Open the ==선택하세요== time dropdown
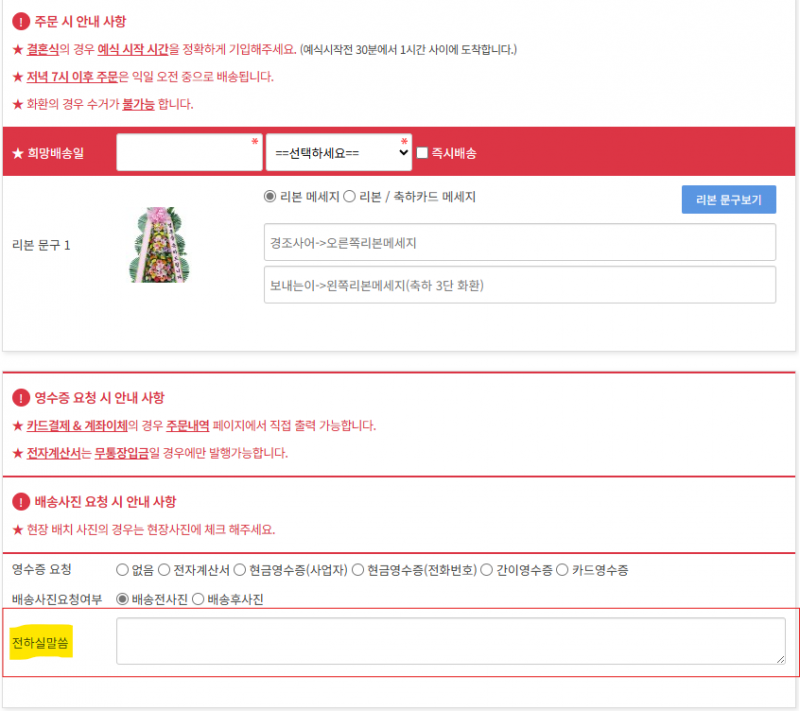The height and width of the screenshot is (711, 800). click(339, 153)
